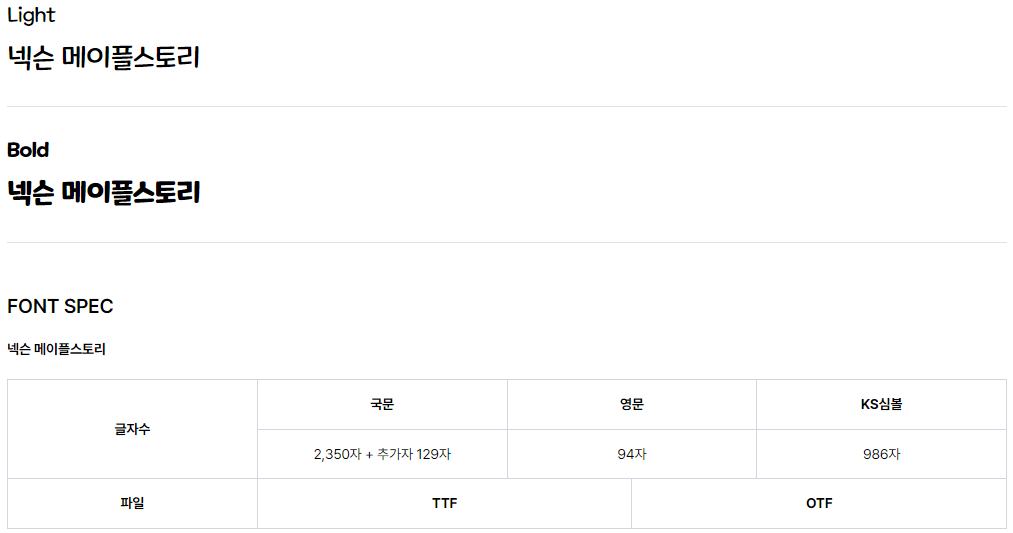Click the divider line below Bold sample
Screen dimensions: 1013x533
tap(506, 243)
